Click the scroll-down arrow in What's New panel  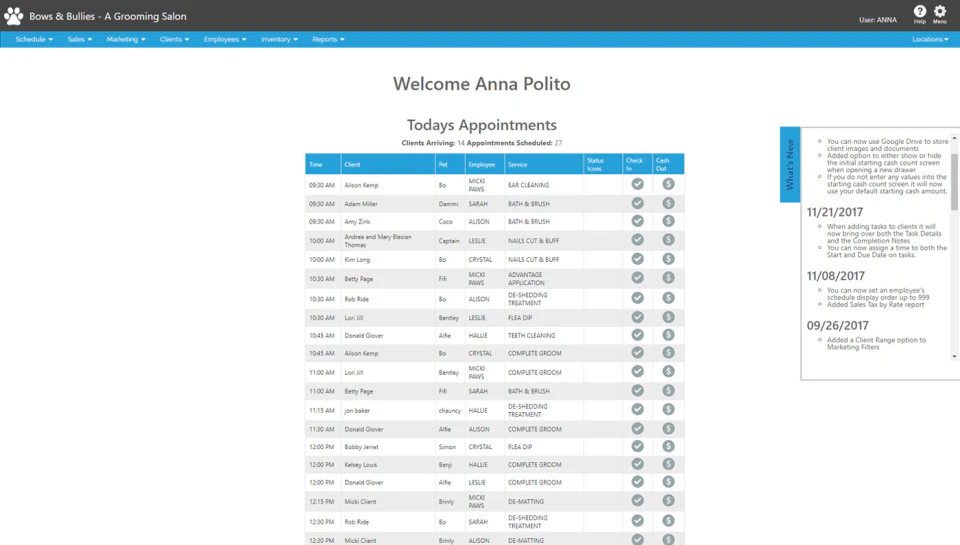coord(954,356)
